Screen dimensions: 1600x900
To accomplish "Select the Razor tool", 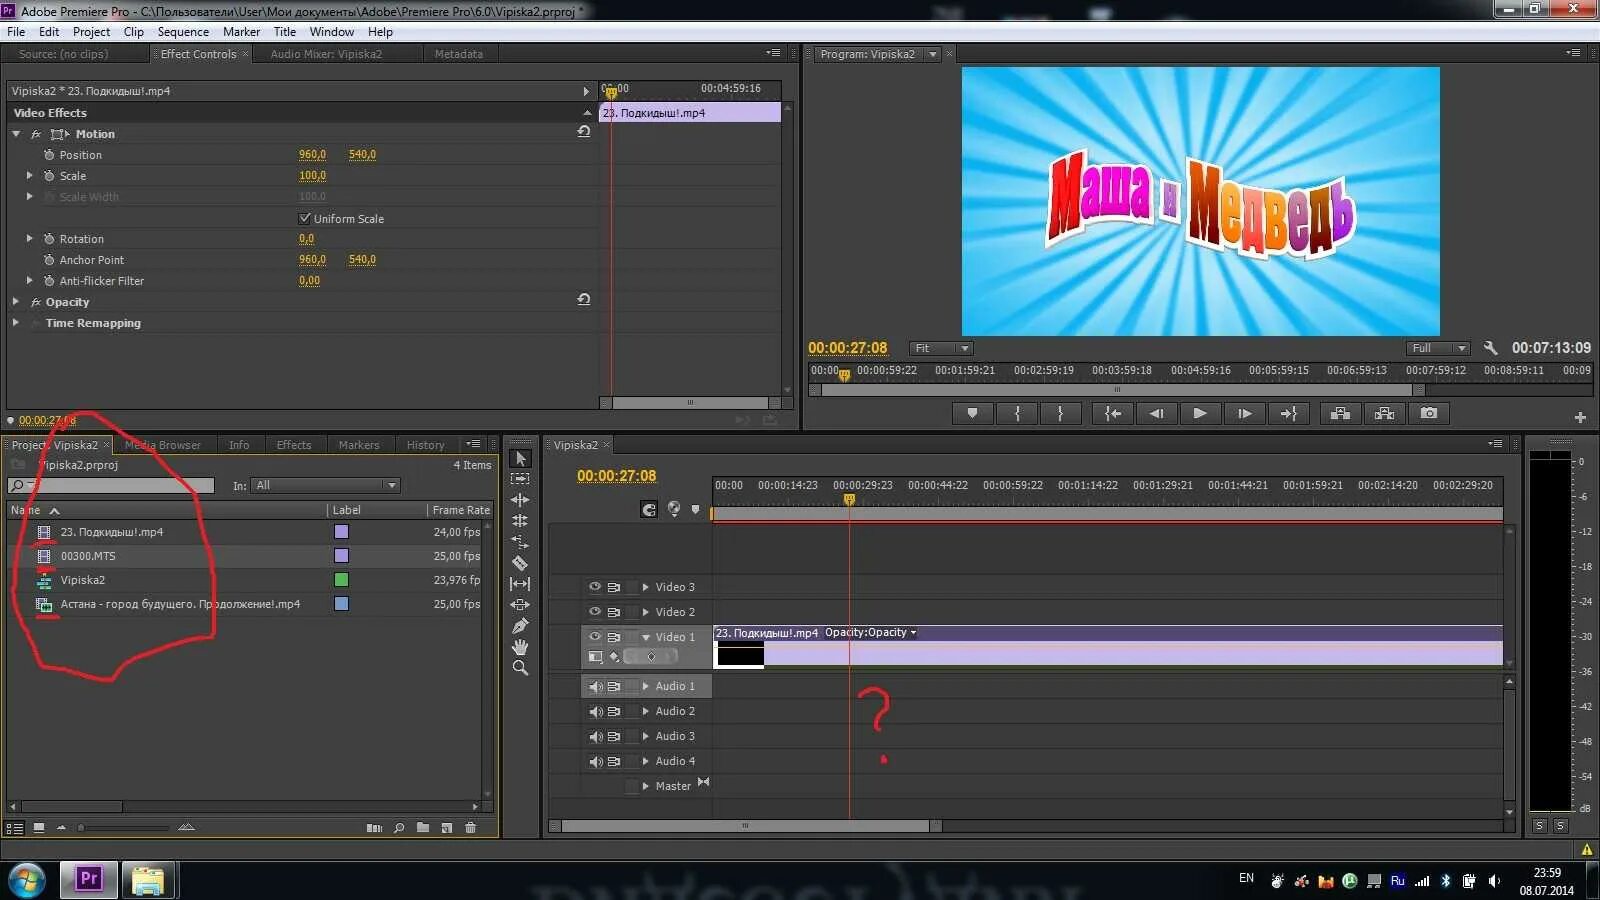I will [520, 563].
